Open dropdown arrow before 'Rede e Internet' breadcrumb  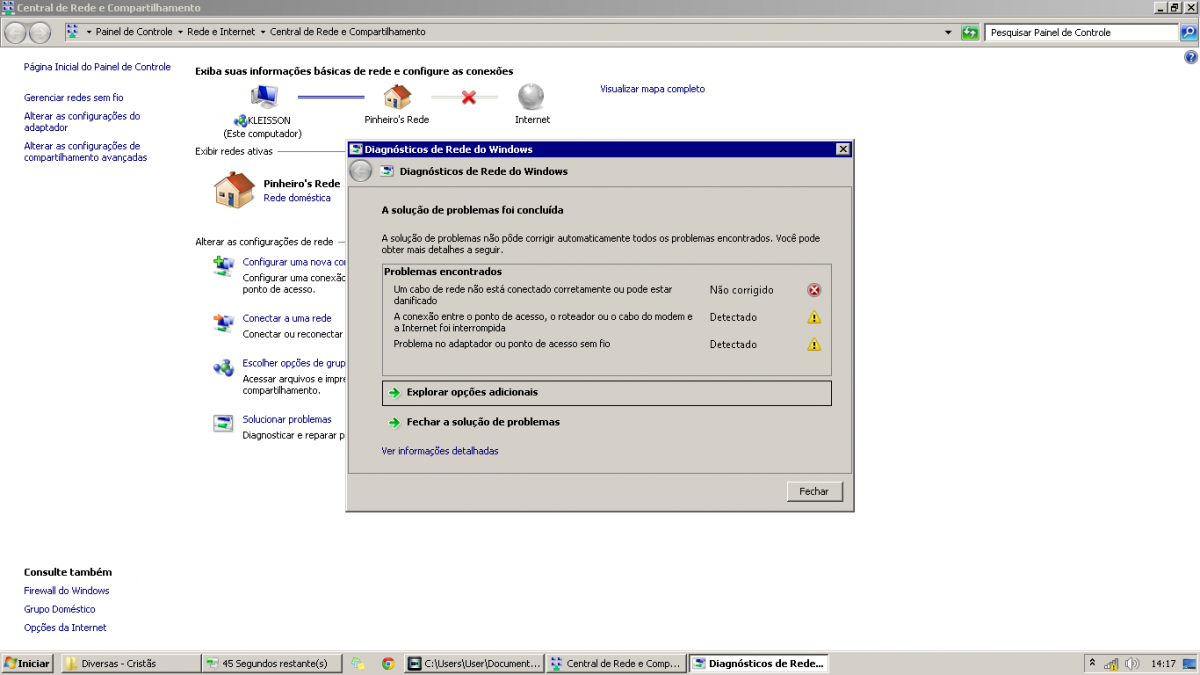[x=180, y=32]
